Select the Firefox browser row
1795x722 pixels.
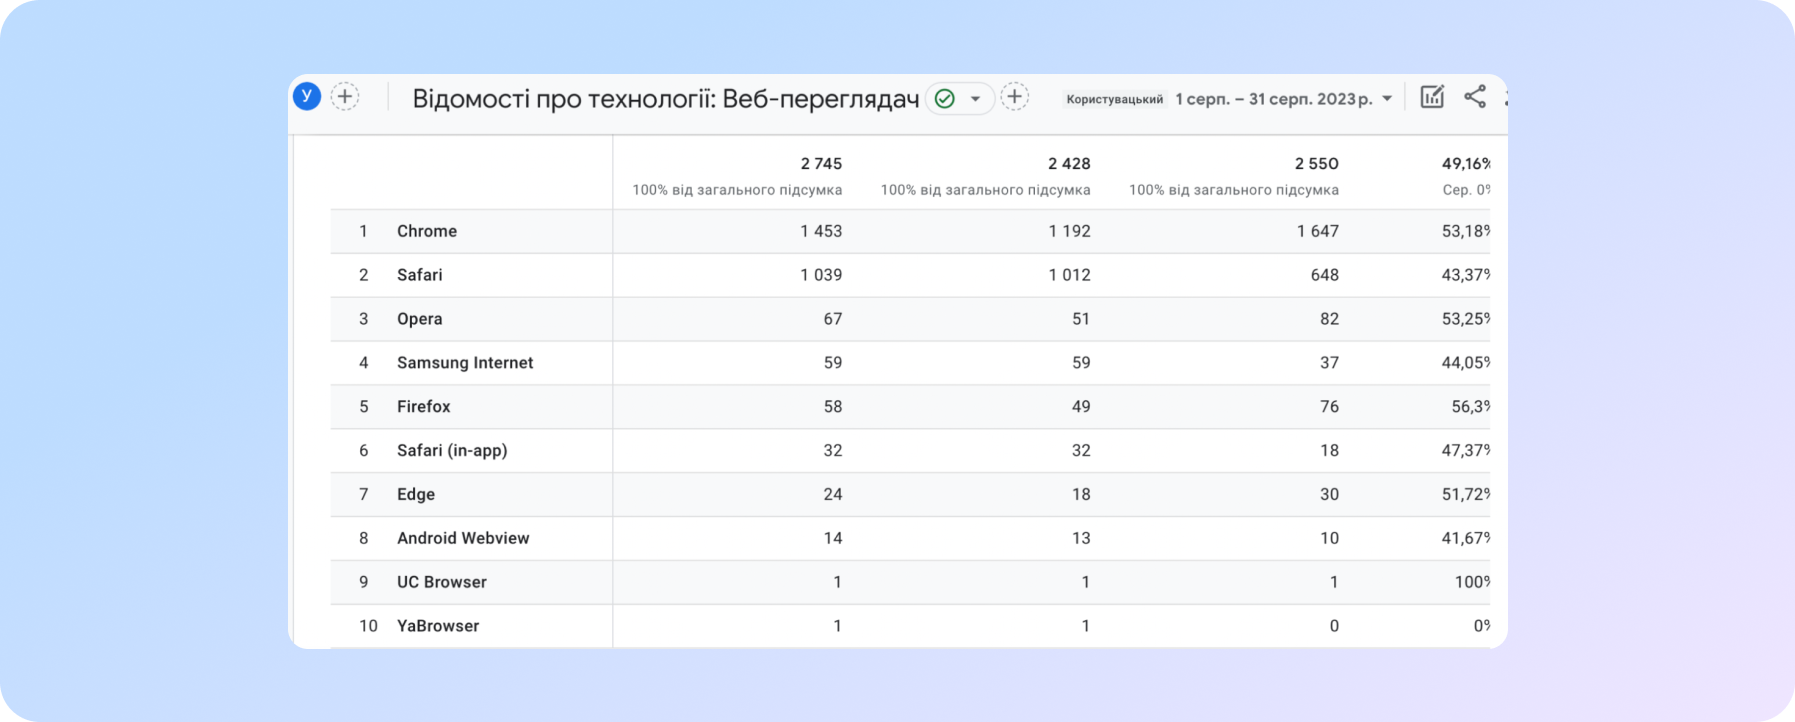click(910, 407)
